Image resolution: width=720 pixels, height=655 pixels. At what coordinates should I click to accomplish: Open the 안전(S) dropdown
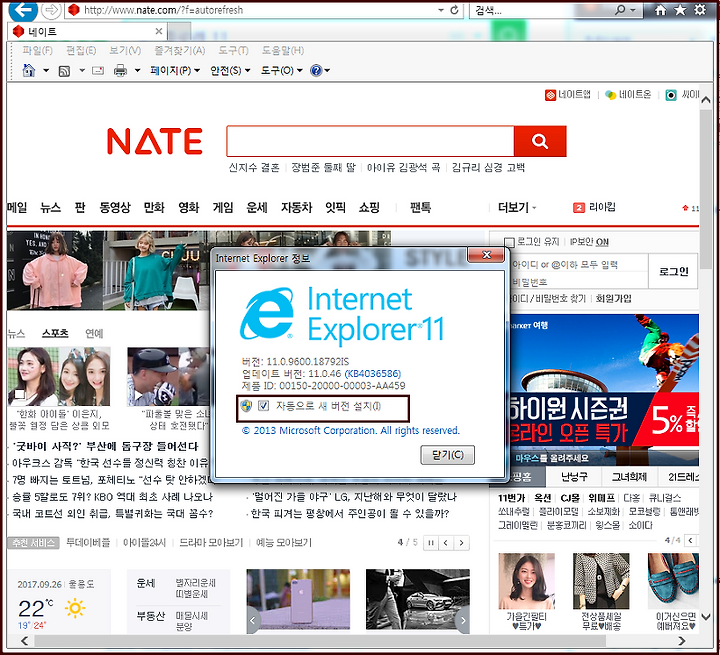(230, 70)
